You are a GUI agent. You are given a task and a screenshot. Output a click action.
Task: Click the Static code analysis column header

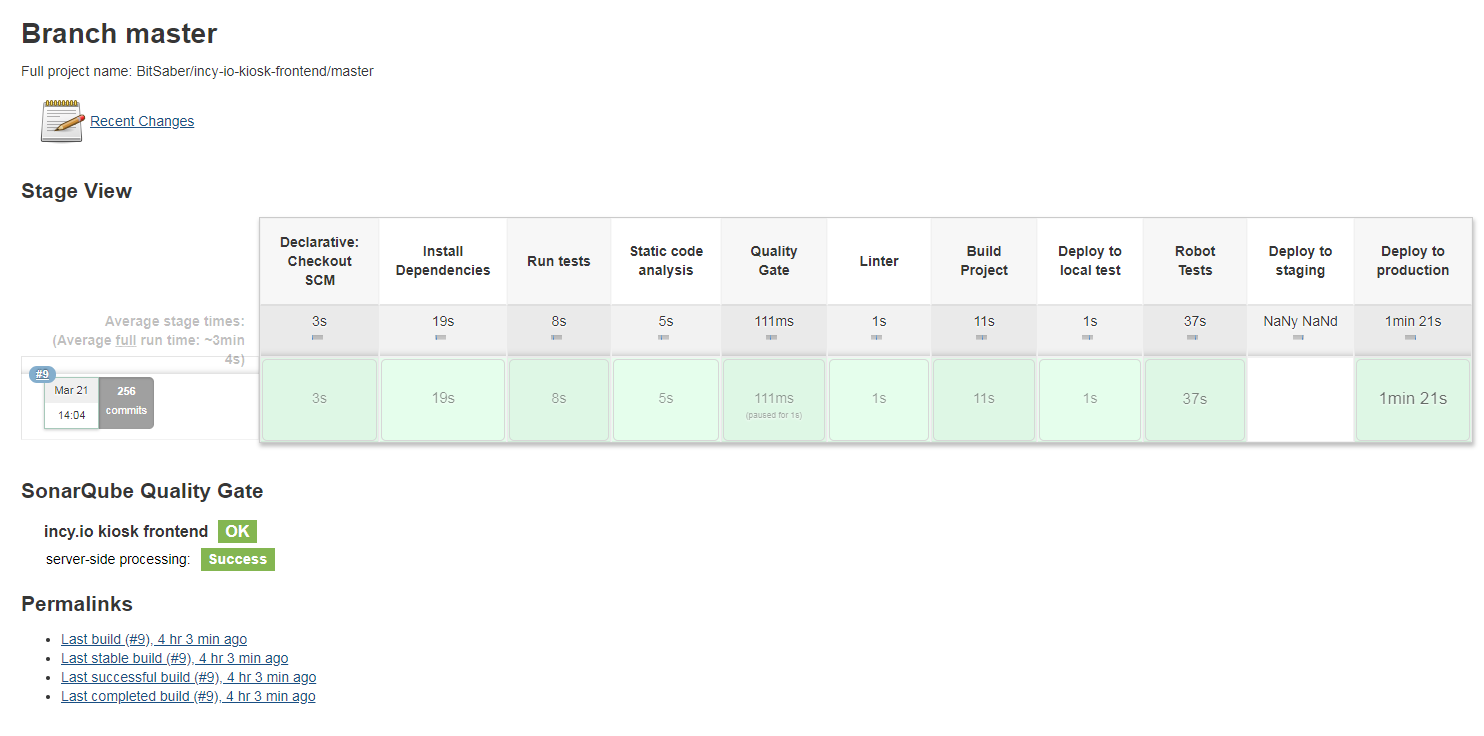pyautogui.click(x=666, y=261)
